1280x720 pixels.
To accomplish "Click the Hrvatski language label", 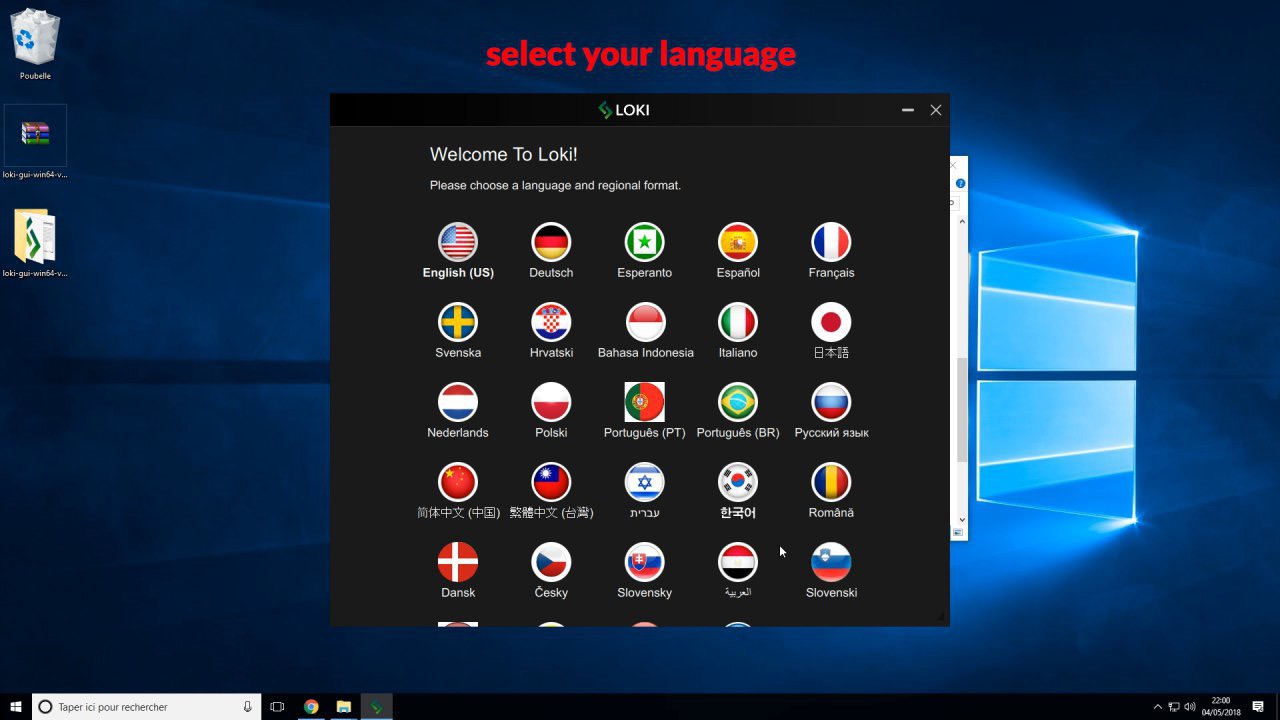I will [x=551, y=353].
